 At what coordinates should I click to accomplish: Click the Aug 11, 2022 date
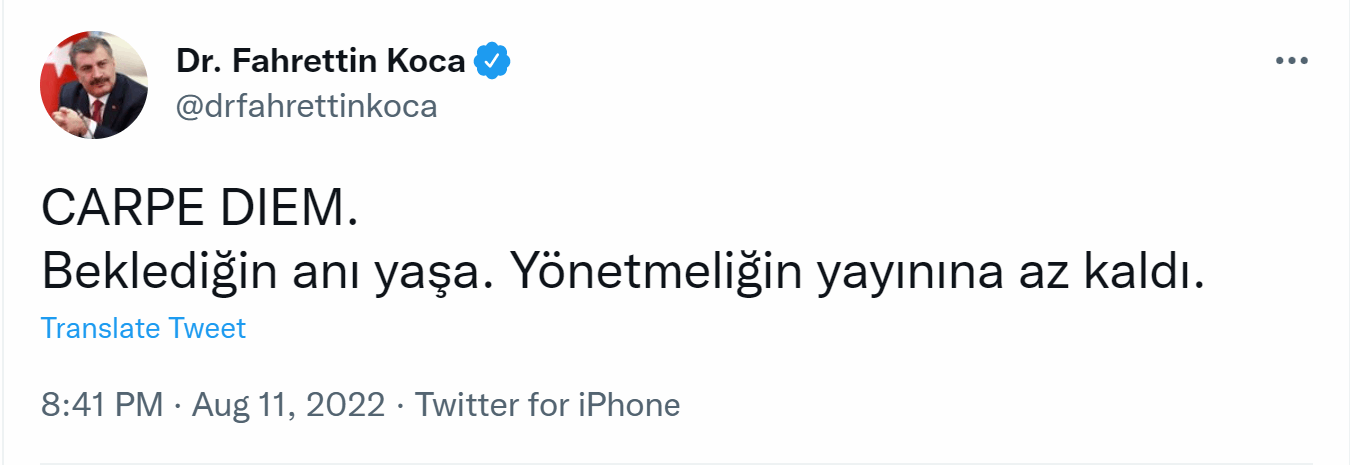point(288,405)
